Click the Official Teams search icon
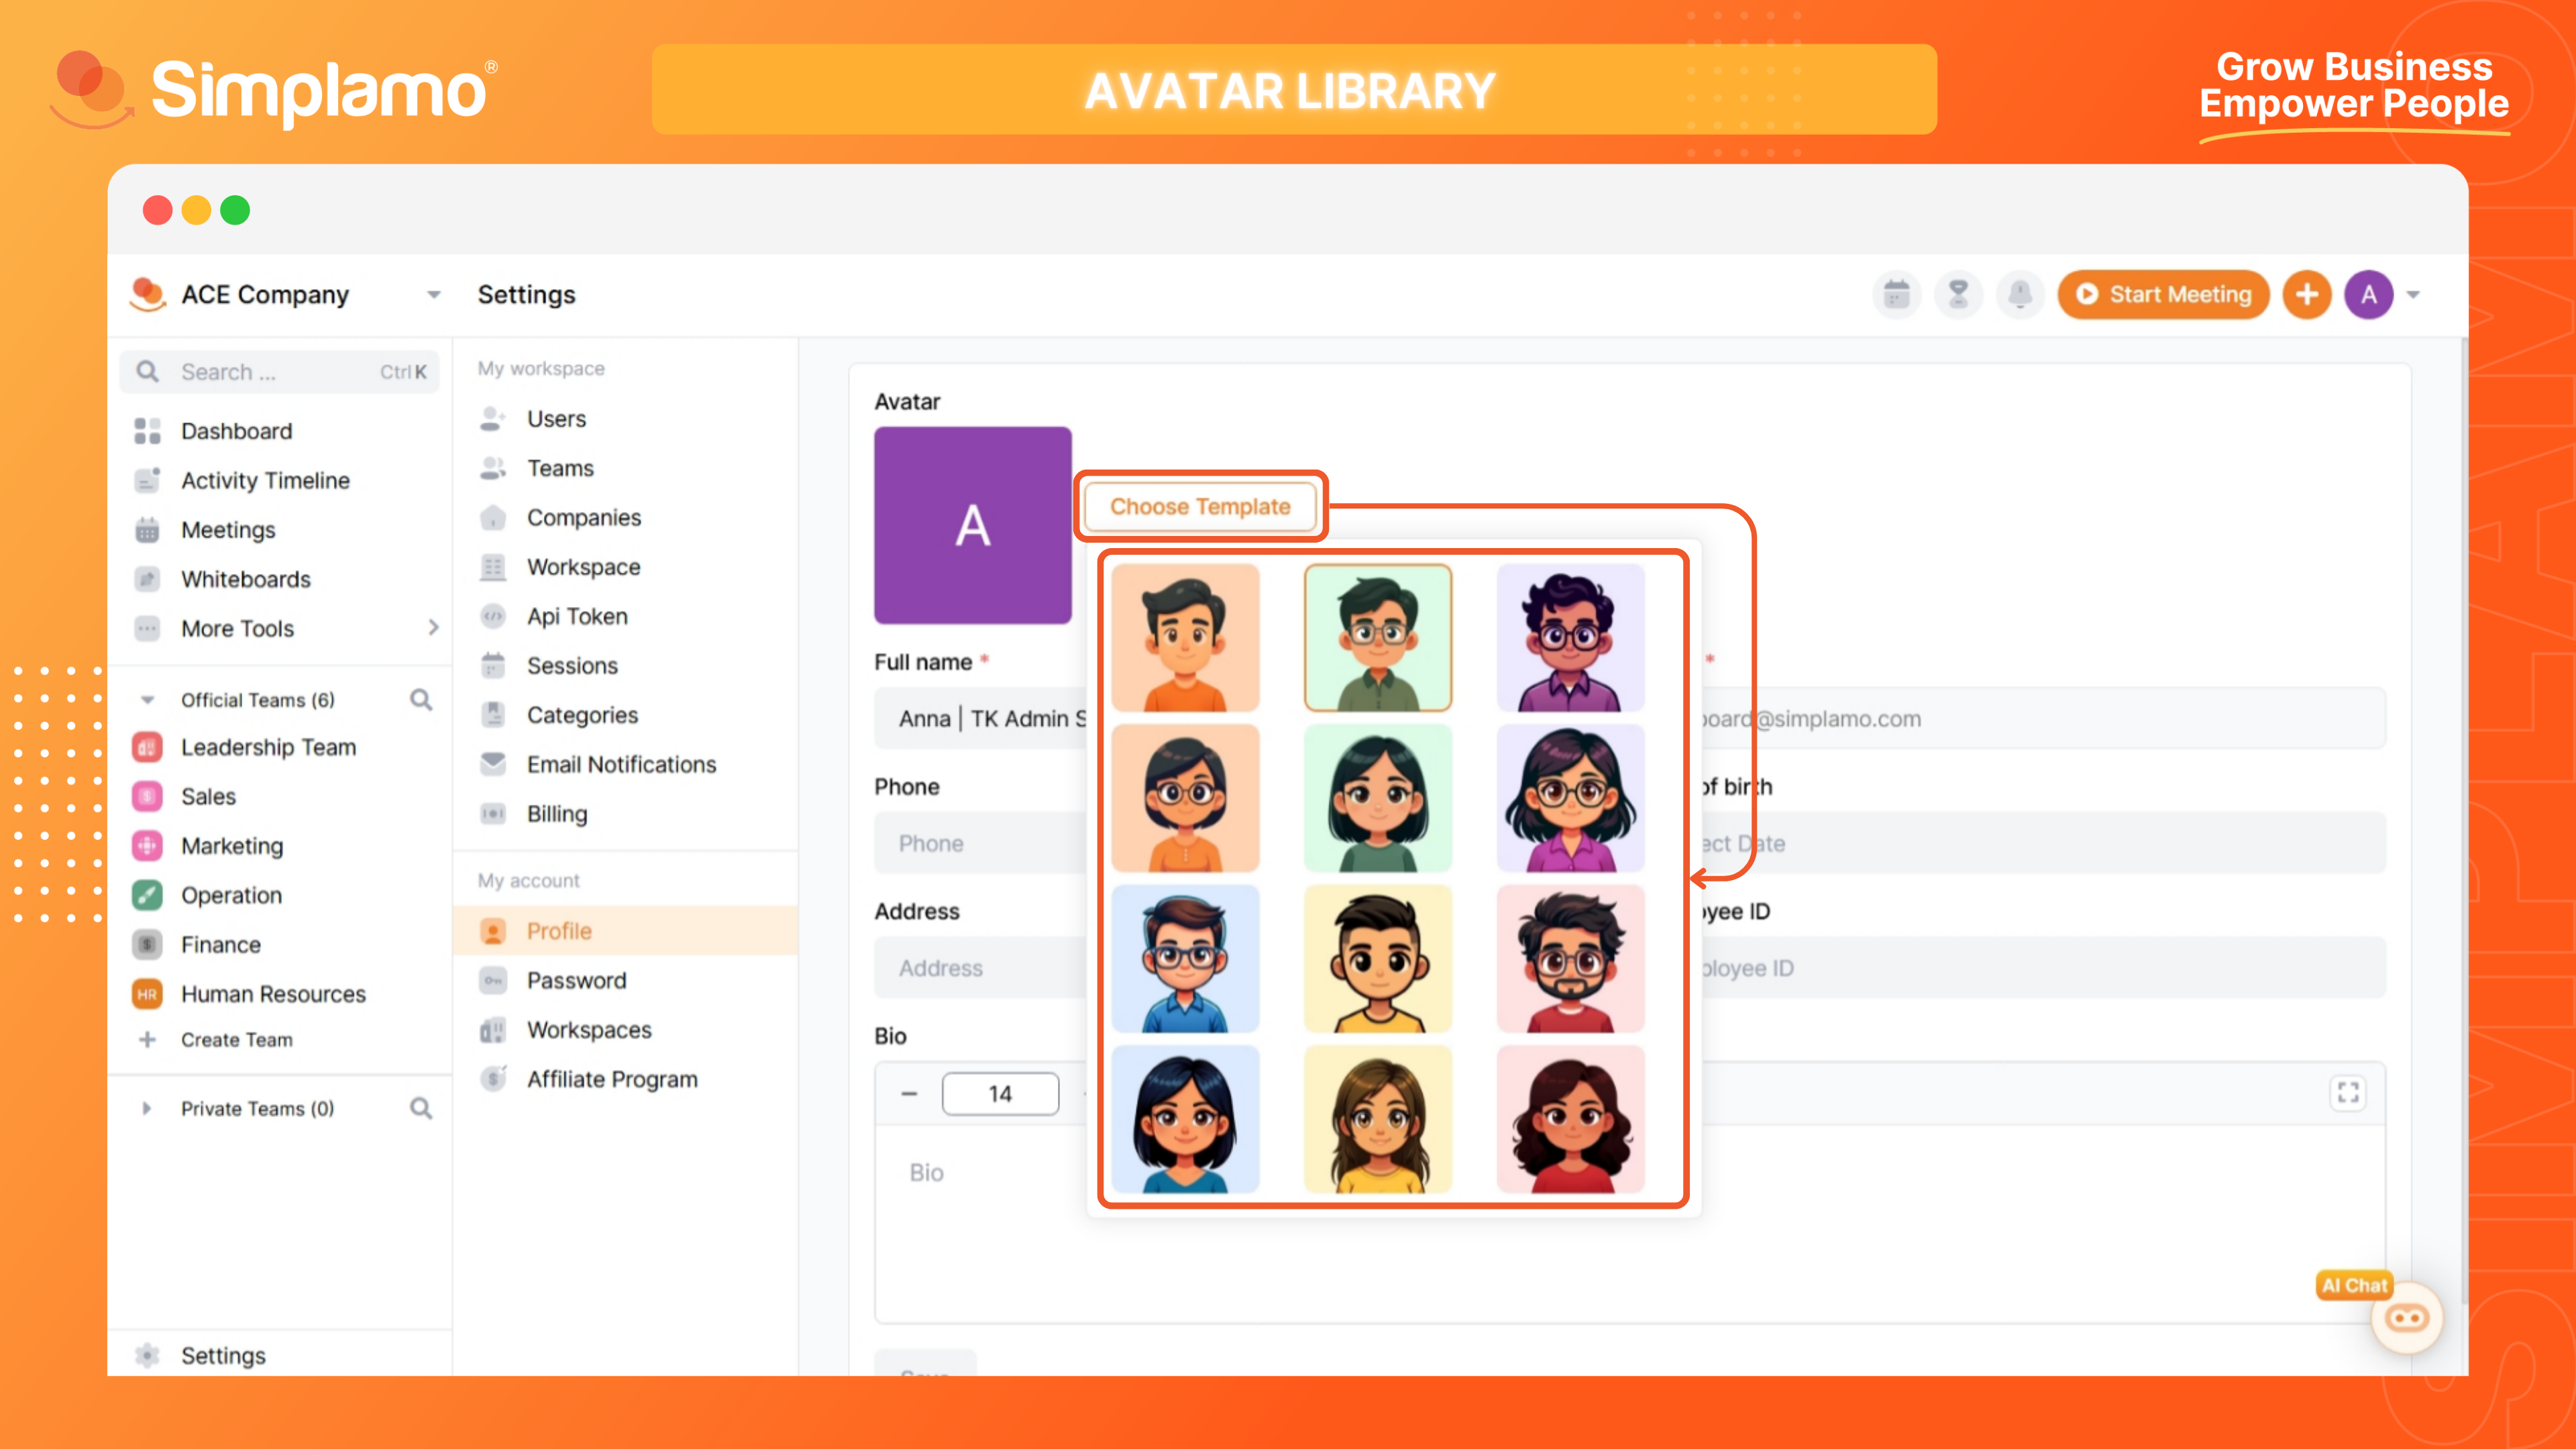The height and width of the screenshot is (1449, 2576). point(421,700)
